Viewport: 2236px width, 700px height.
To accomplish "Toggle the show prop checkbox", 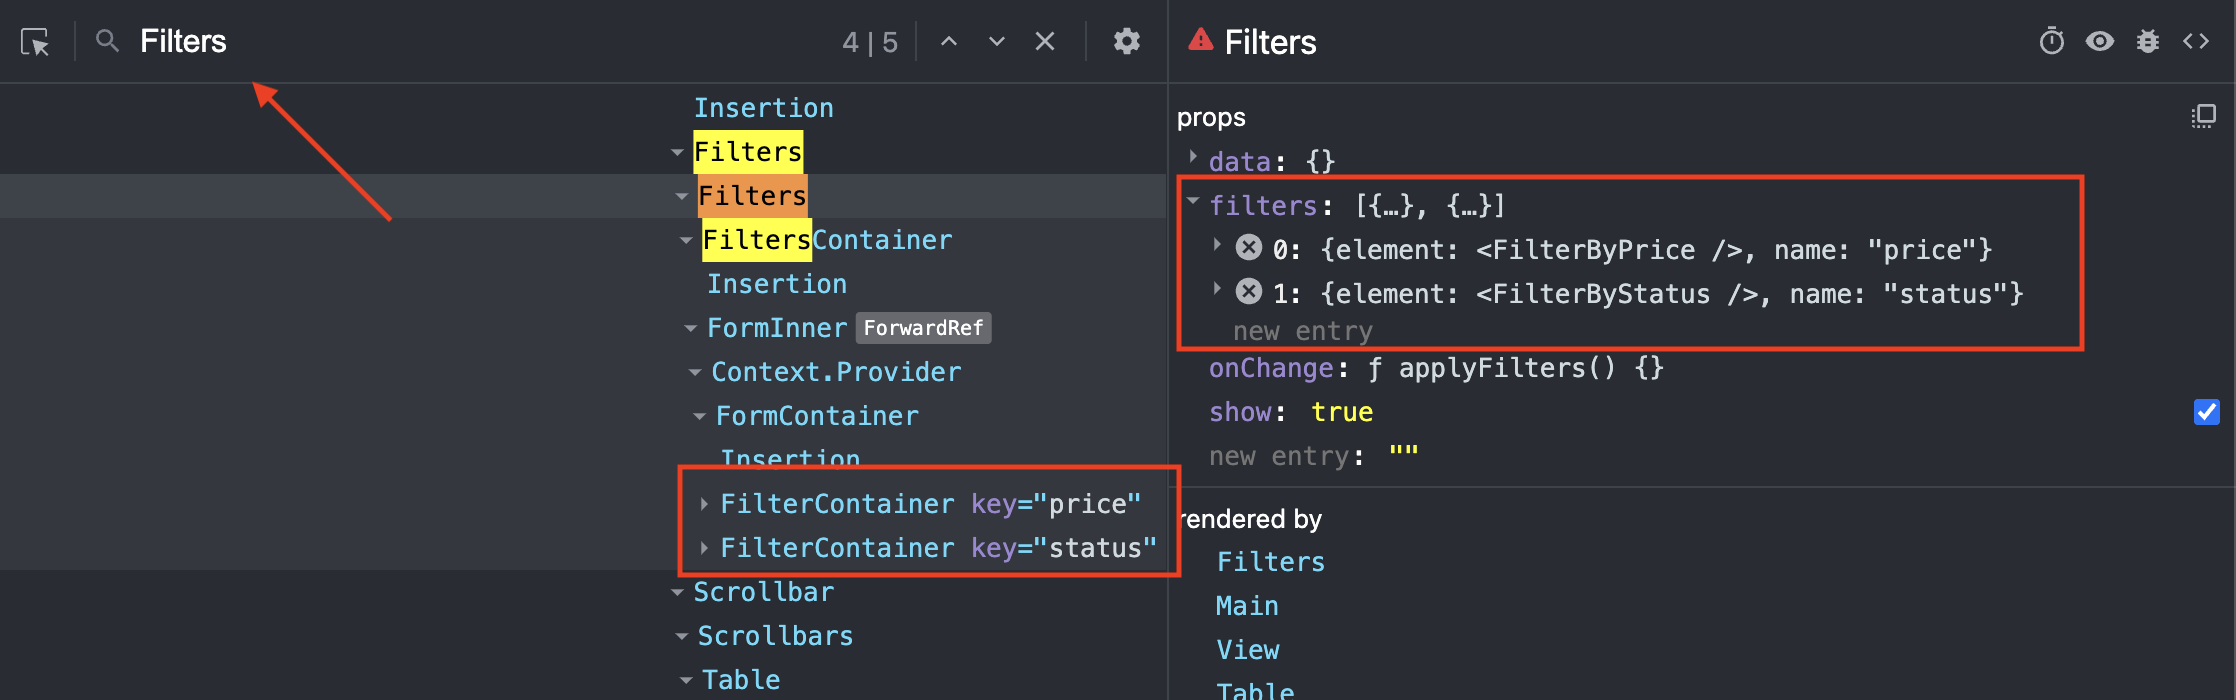I will click(x=2206, y=412).
